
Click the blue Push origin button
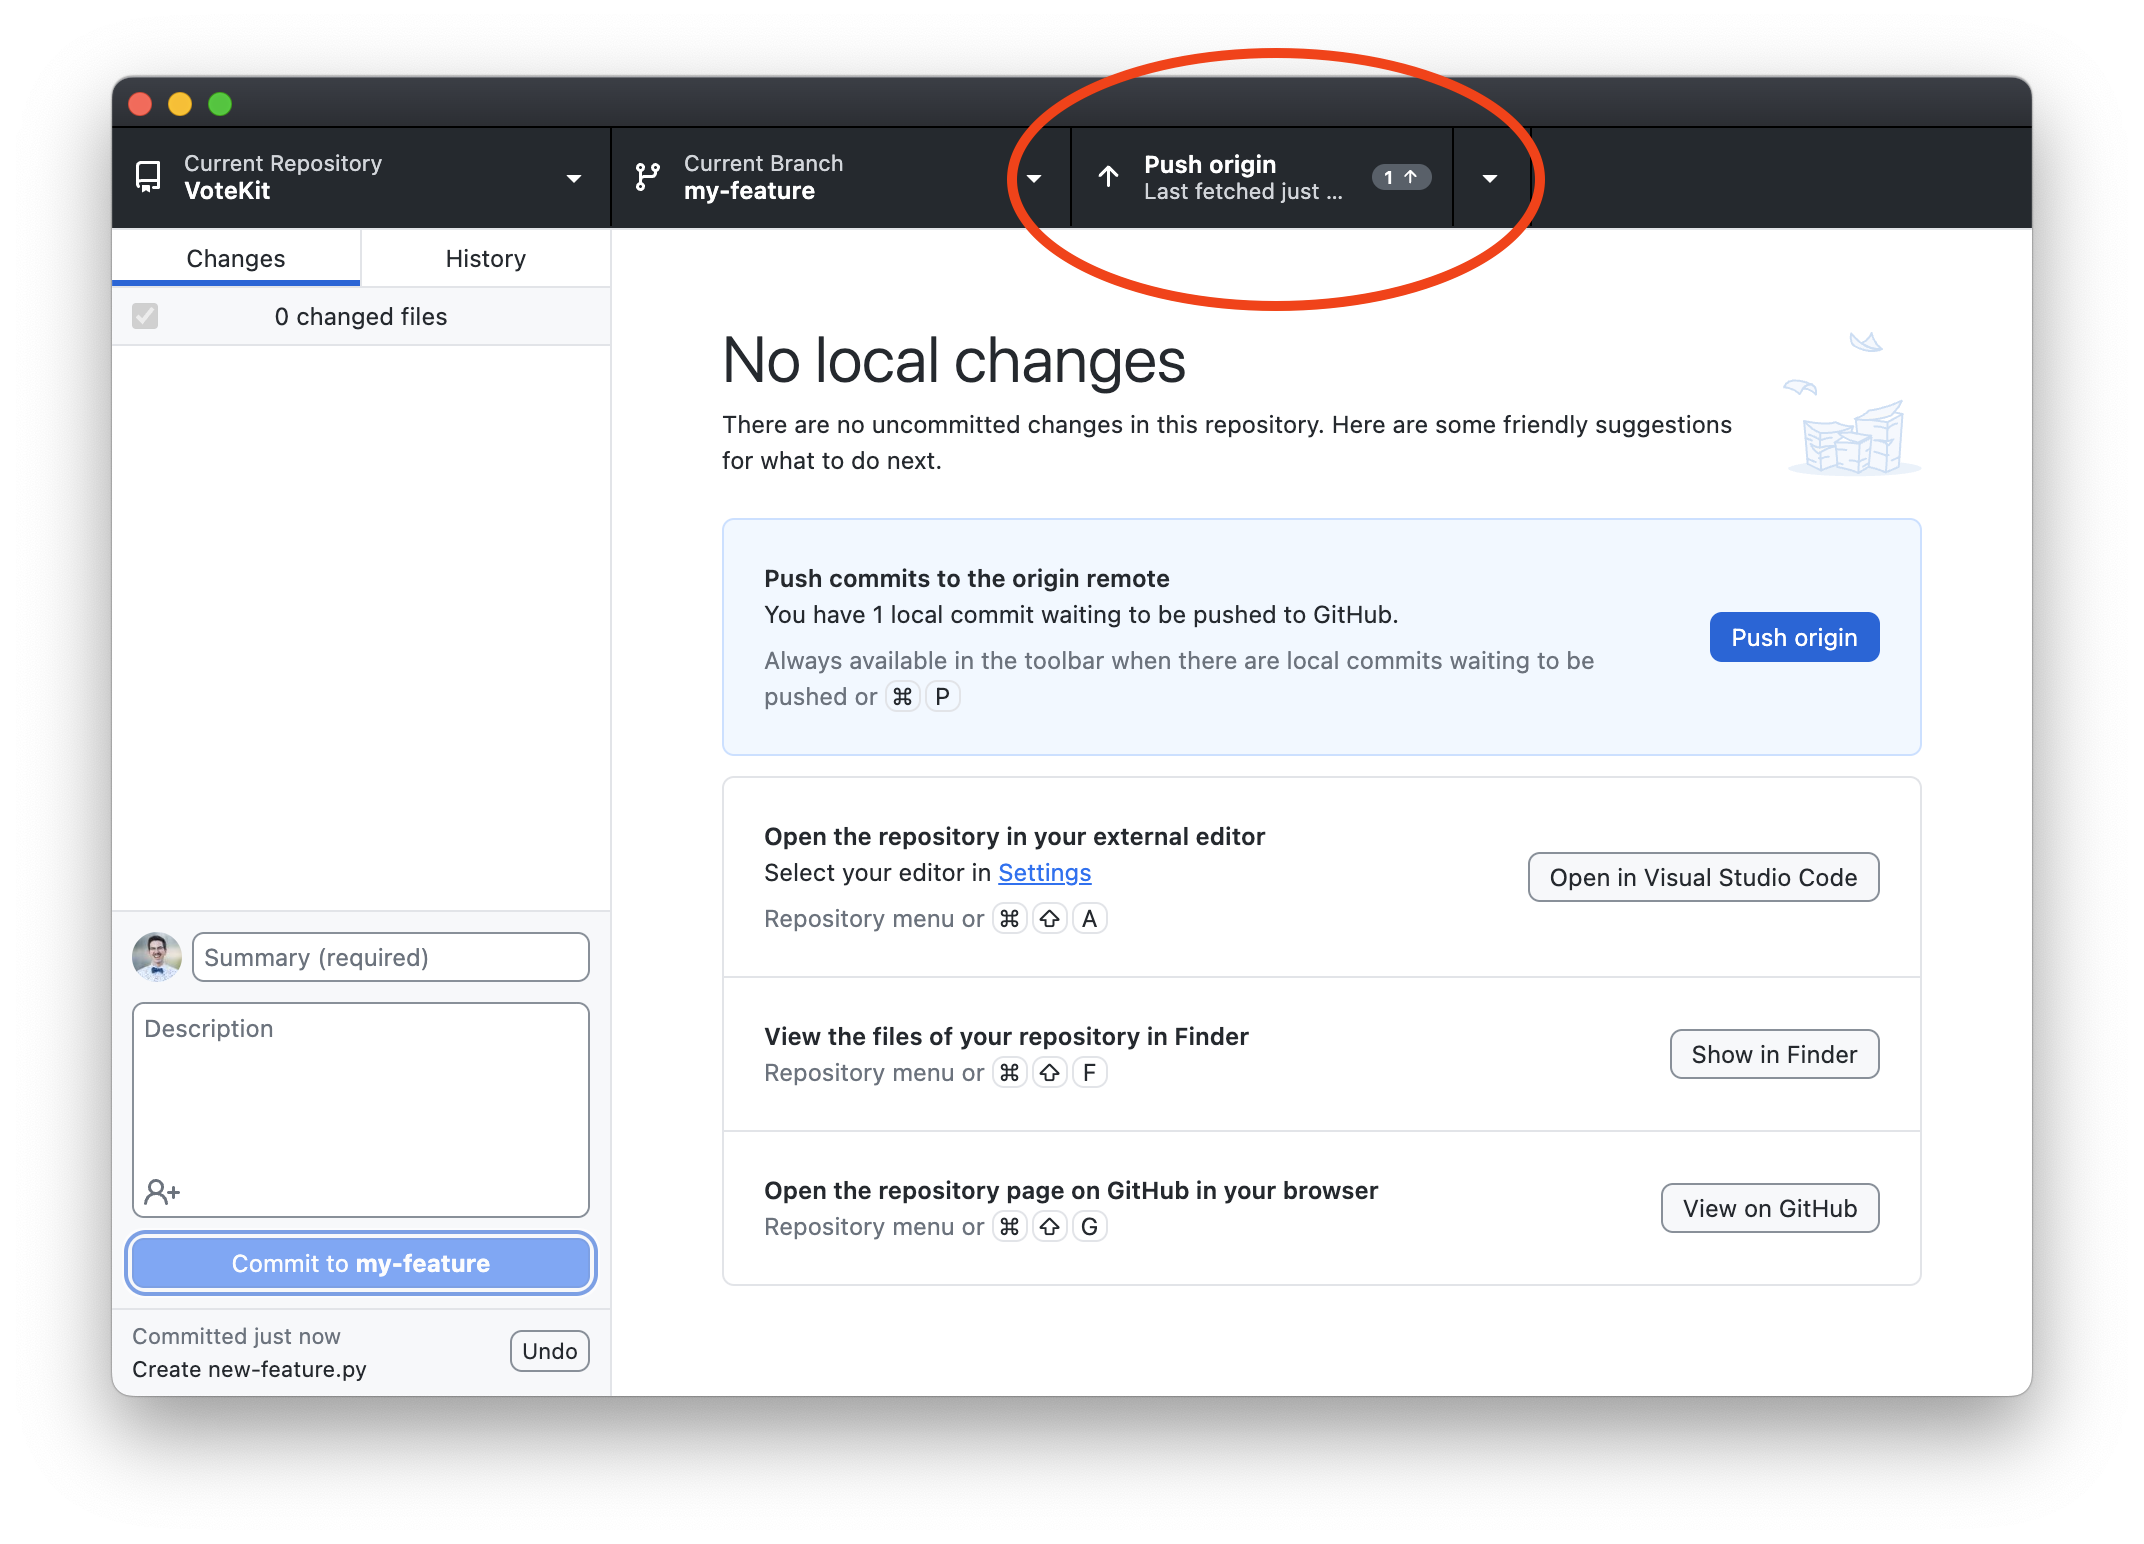1794,637
